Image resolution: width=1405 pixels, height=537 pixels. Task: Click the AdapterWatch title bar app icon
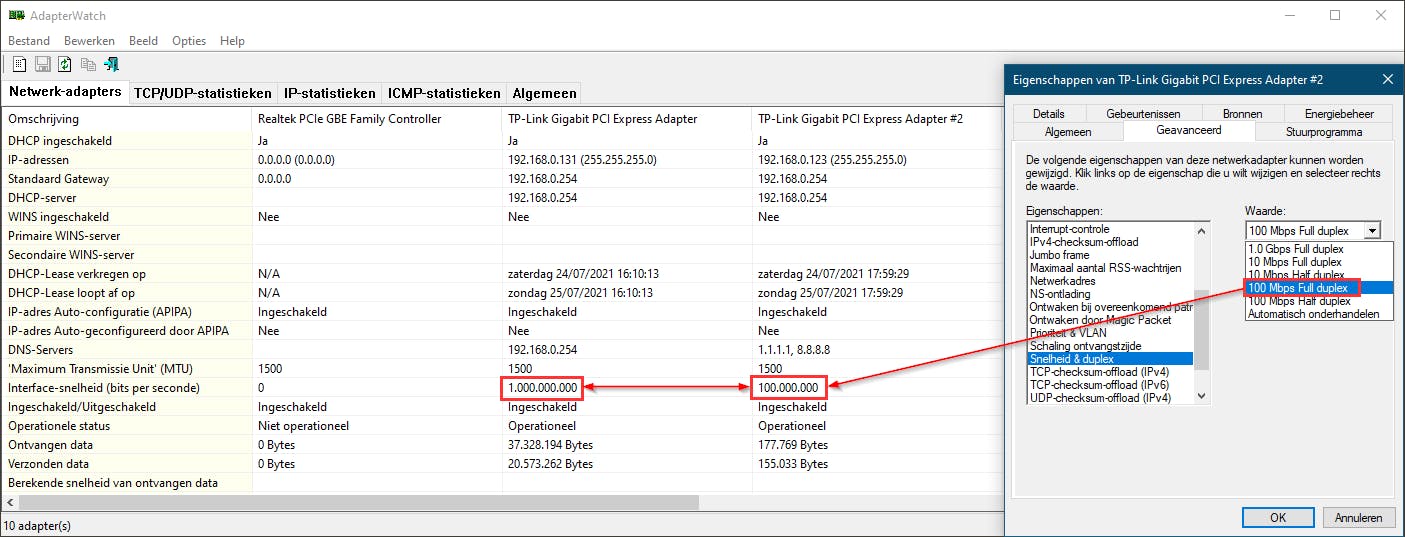[x=16, y=16]
